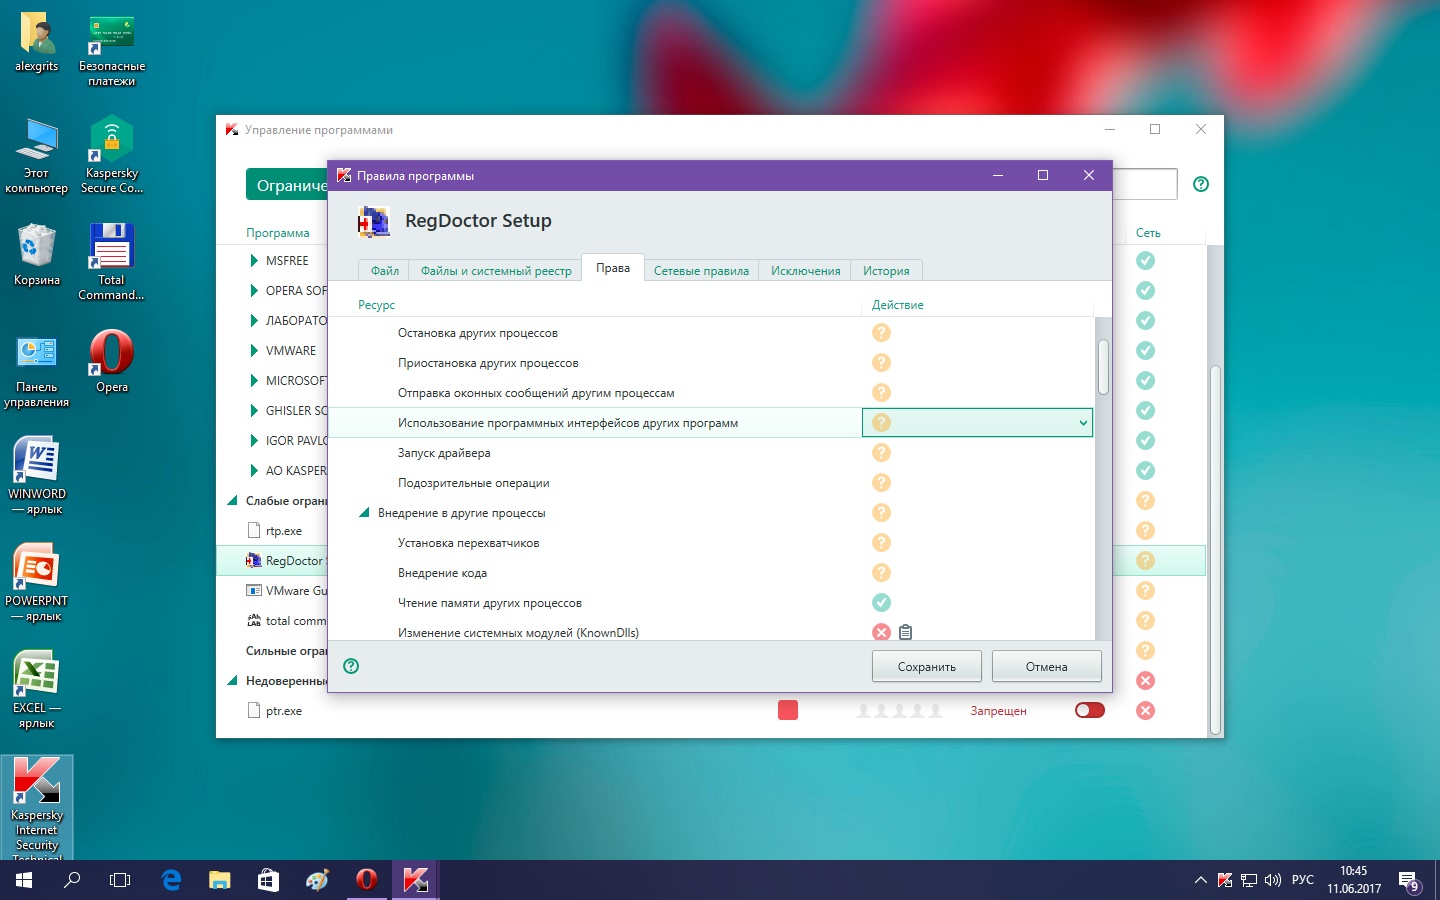Click the red square status swatch for ptr.exe
This screenshot has height=900, width=1440.
tap(788, 710)
